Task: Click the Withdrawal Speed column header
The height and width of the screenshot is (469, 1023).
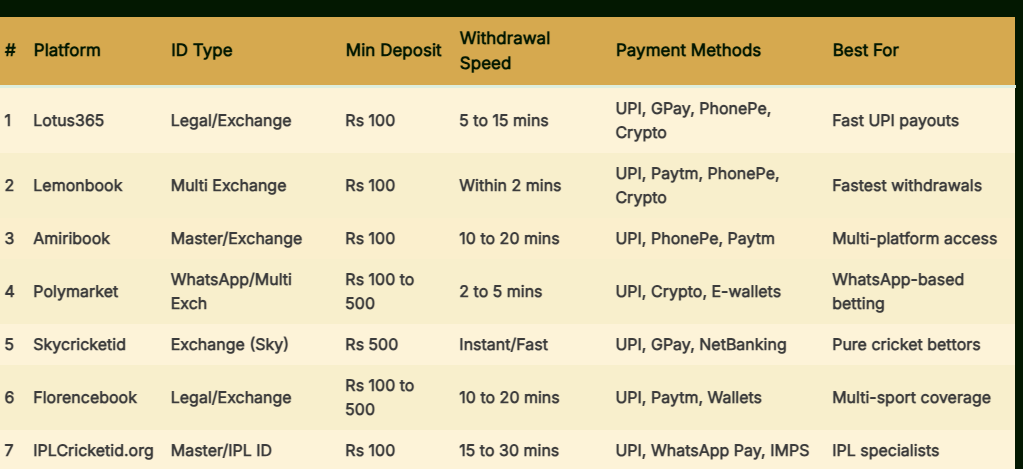Action: (x=504, y=50)
